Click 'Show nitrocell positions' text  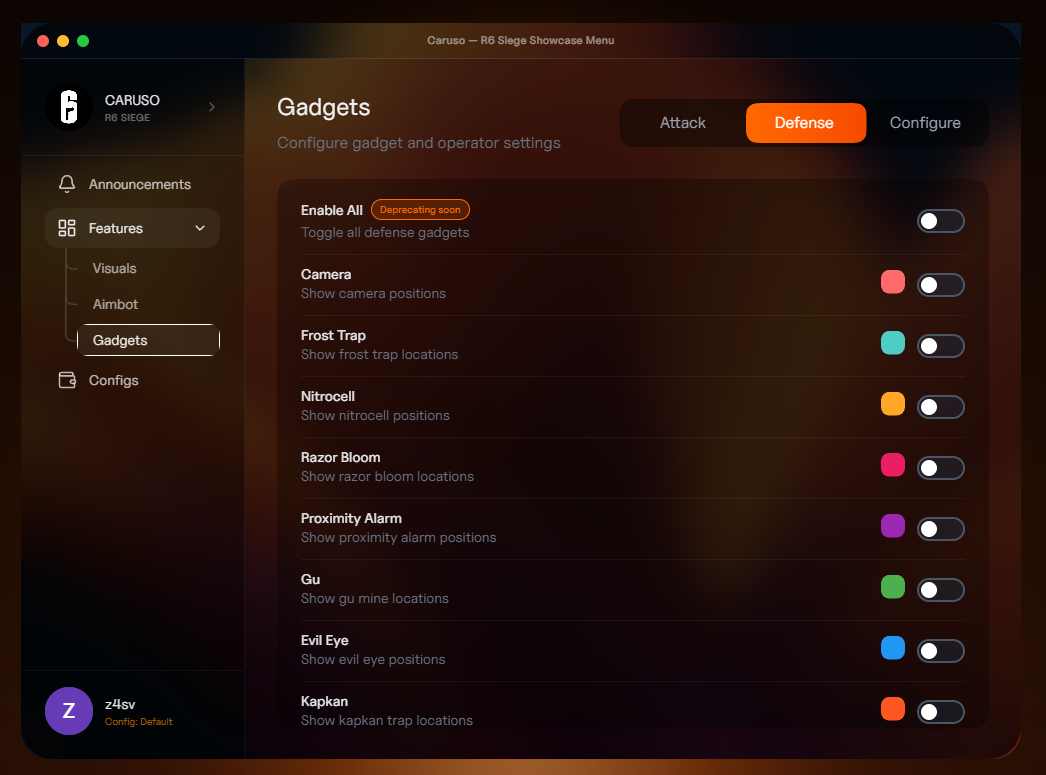tap(375, 416)
